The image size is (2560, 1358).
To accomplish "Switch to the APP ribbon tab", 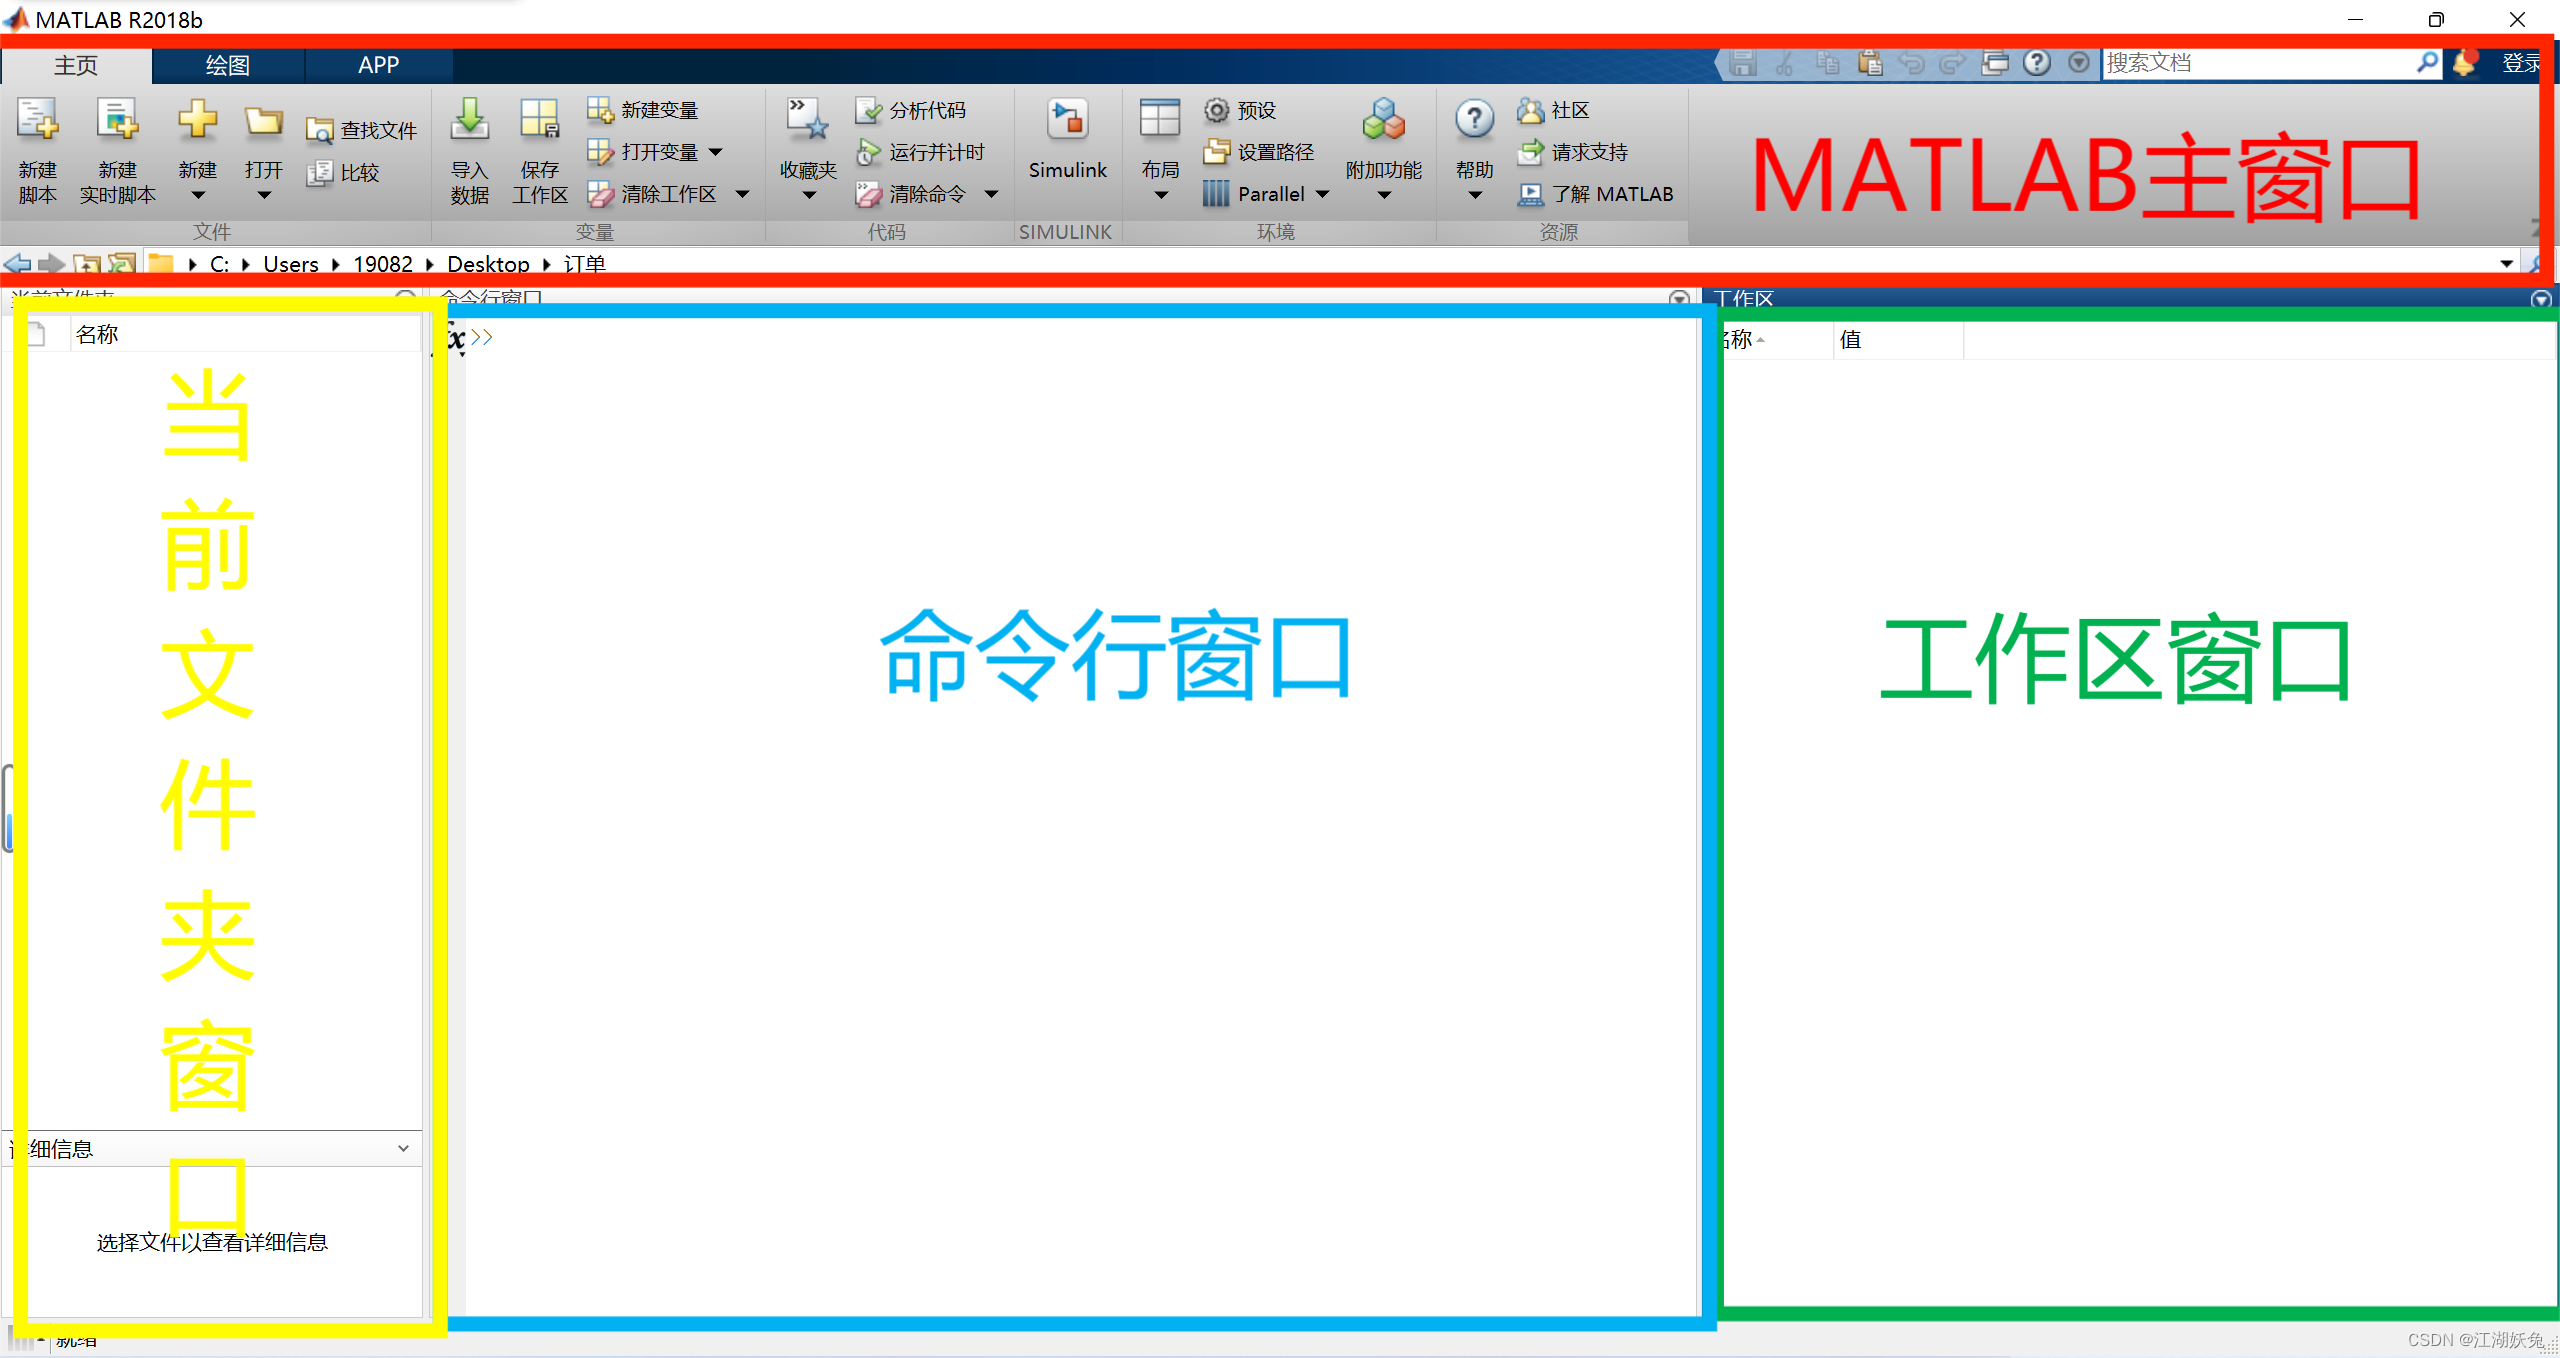I will pyautogui.click(x=378, y=64).
